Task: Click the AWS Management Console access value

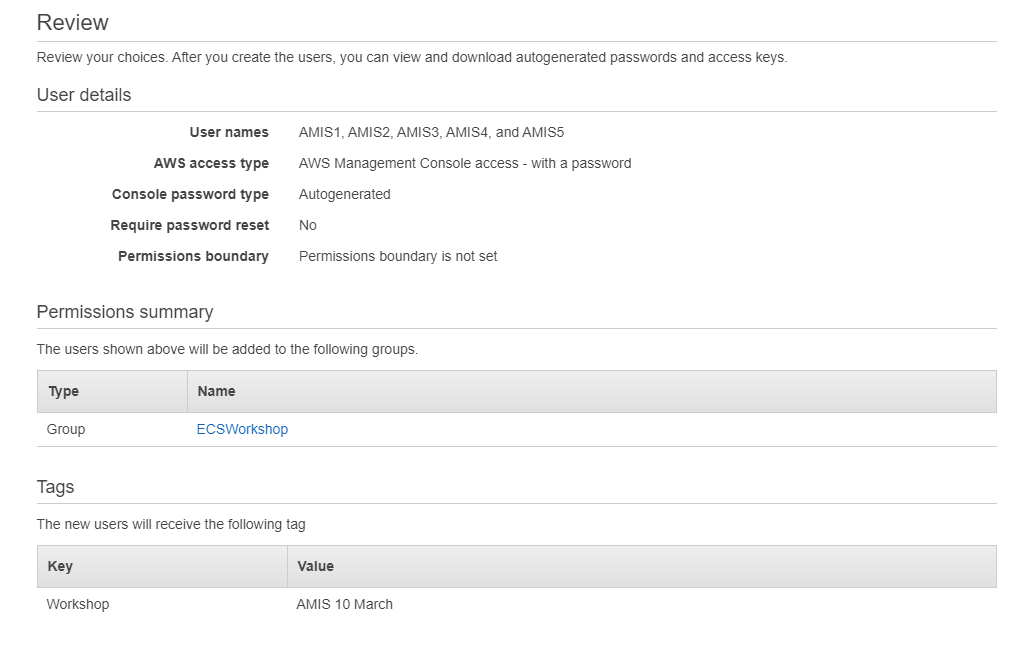Action: tap(465, 163)
